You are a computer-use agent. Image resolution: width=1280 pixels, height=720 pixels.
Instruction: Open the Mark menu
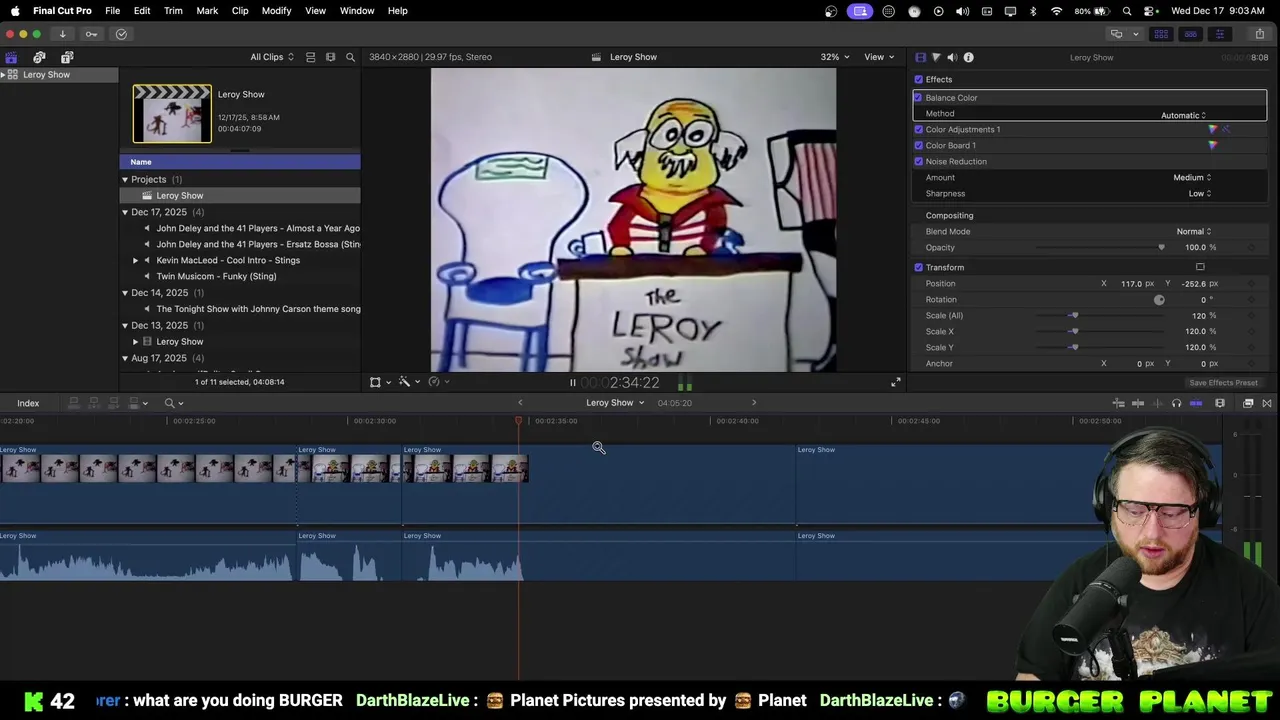[x=207, y=10]
